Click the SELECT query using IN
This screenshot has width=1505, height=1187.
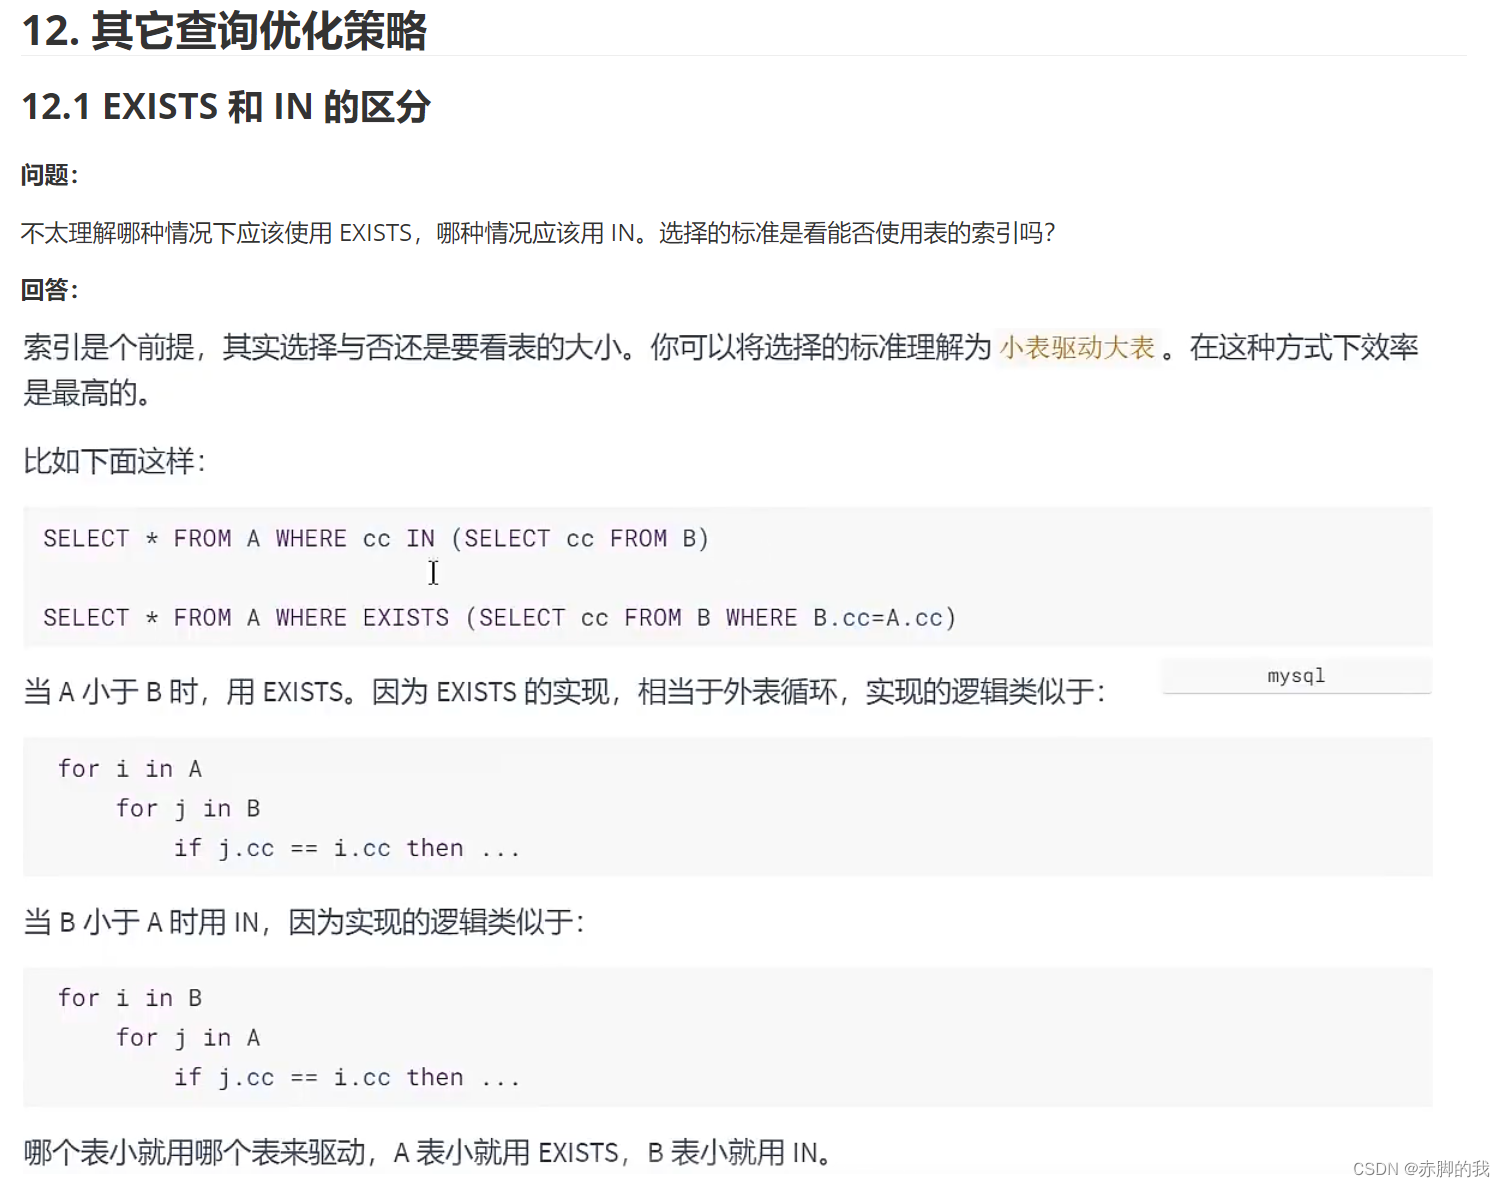pyautogui.click(x=375, y=538)
